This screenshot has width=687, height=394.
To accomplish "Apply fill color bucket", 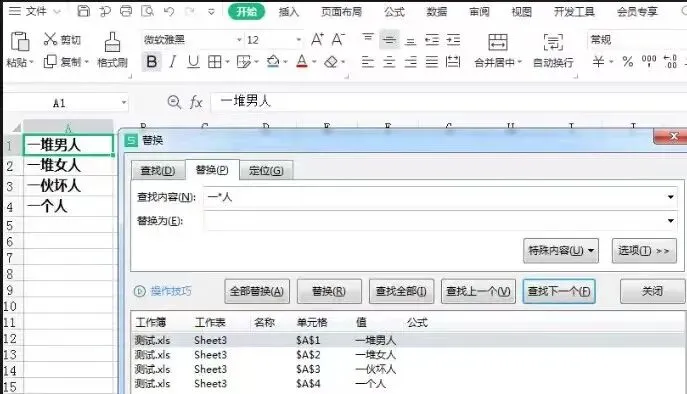I will 273,62.
